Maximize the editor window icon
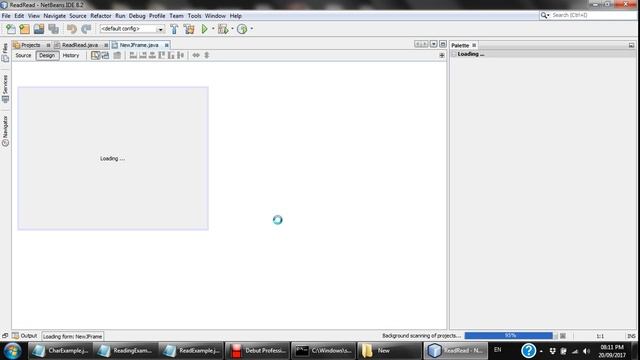The image size is (640, 360). (443, 44)
